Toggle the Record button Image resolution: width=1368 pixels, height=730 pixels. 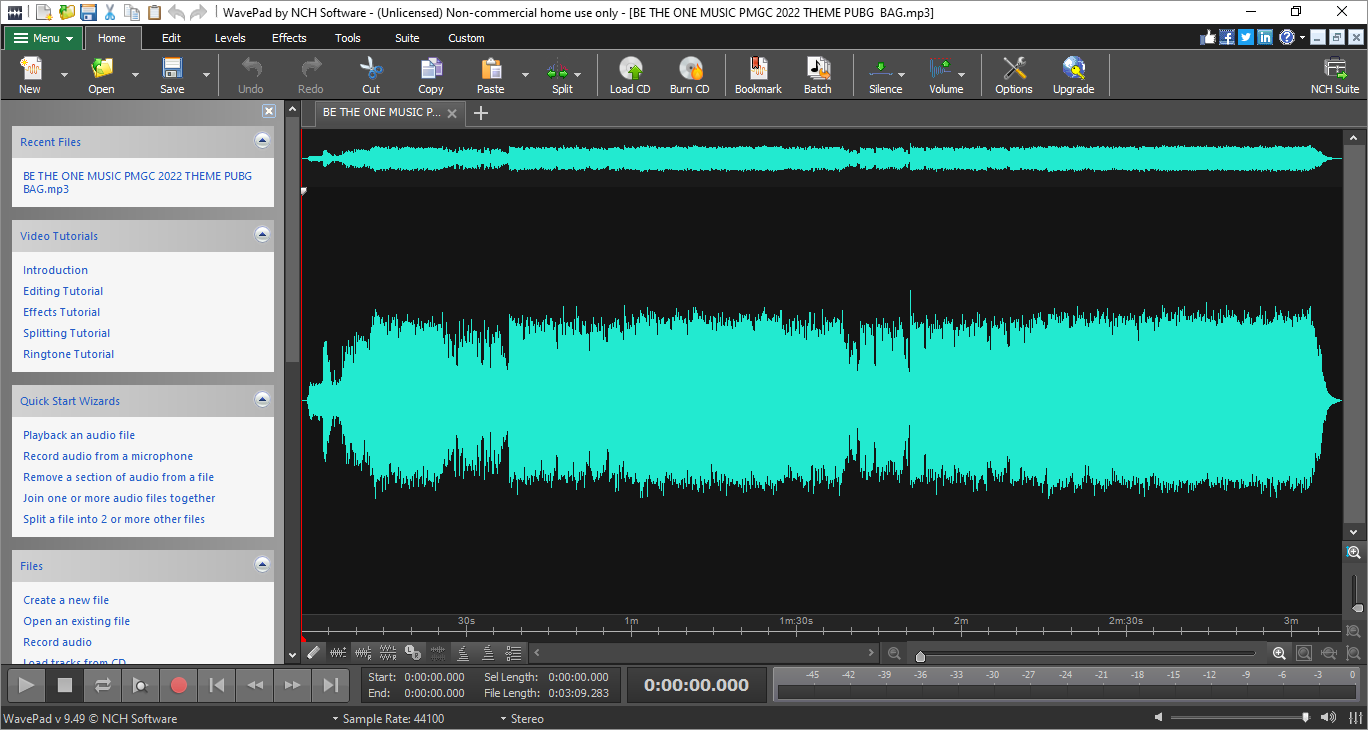click(x=179, y=685)
